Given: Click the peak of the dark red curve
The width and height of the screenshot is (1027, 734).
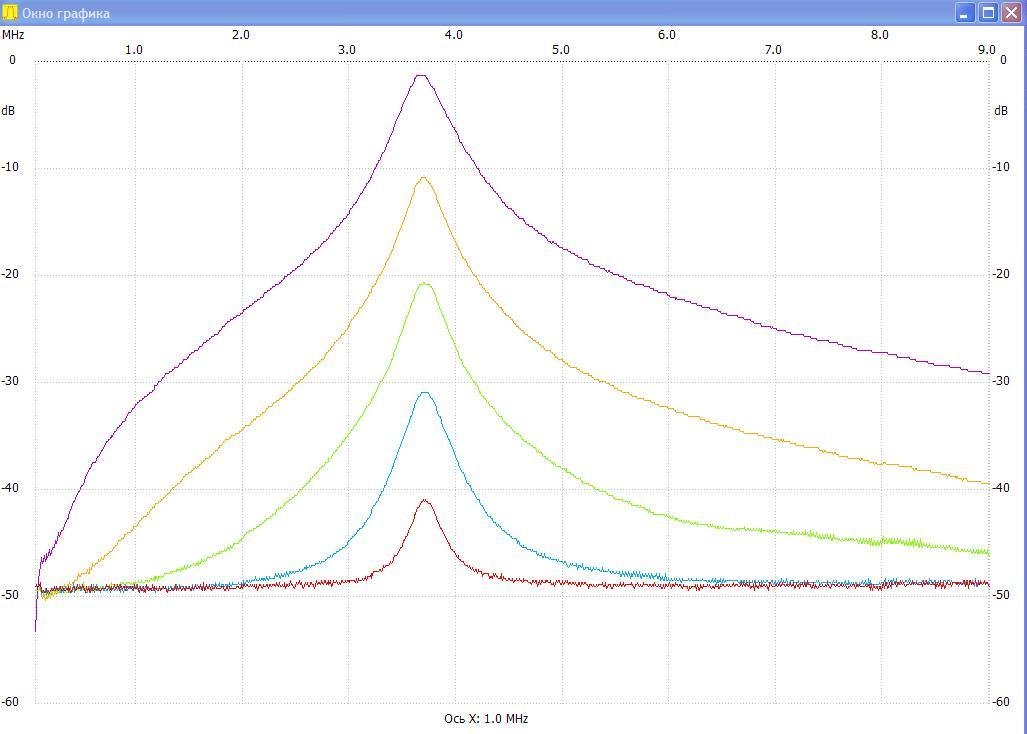Looking at the screenshot, I should tap(426, 500).
